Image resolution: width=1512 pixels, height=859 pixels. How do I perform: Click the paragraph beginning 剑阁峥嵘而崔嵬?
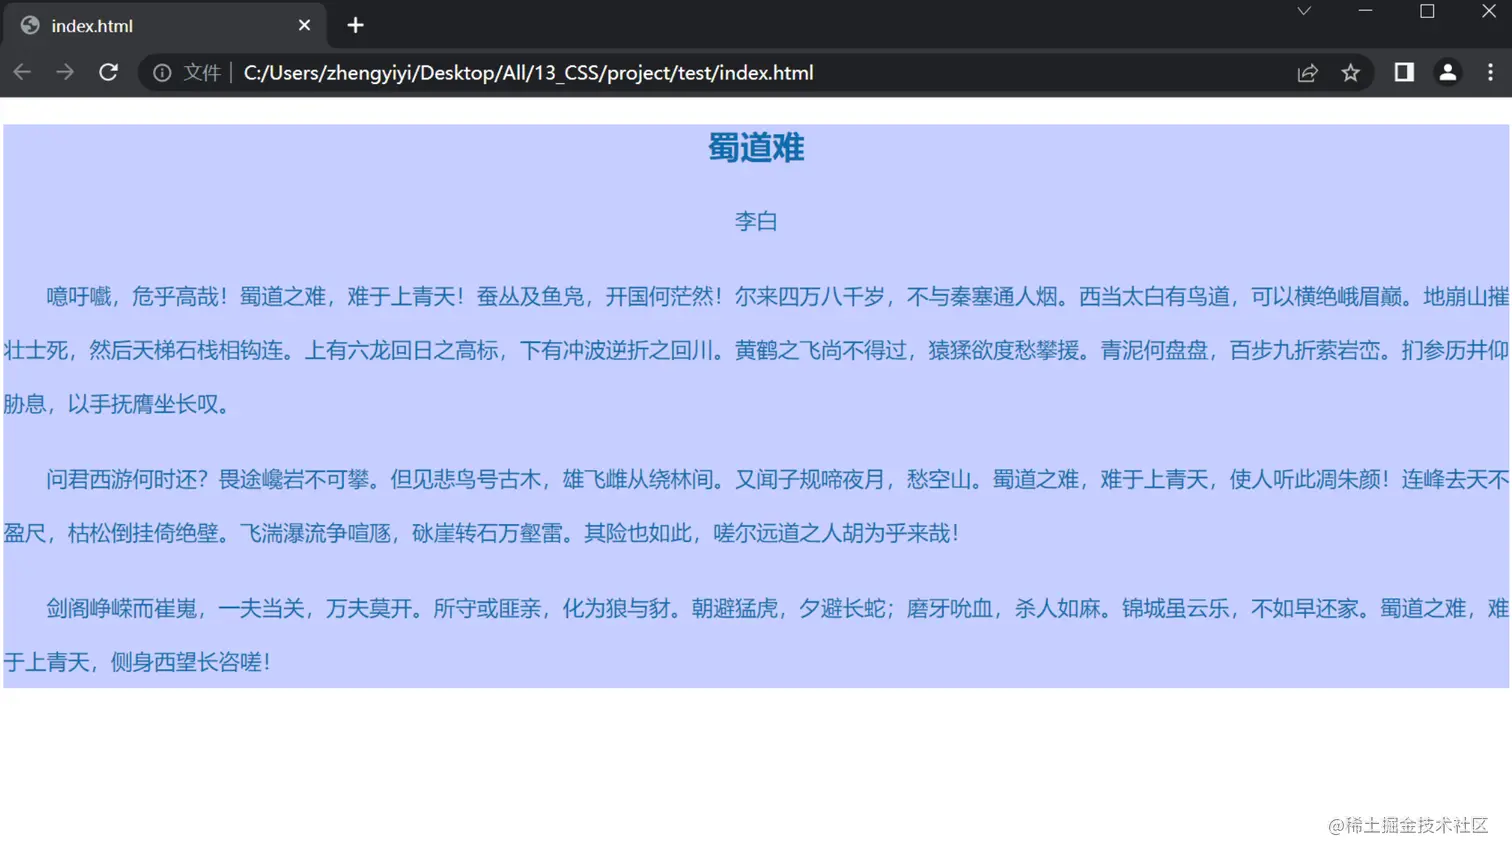tap(756, 635)
